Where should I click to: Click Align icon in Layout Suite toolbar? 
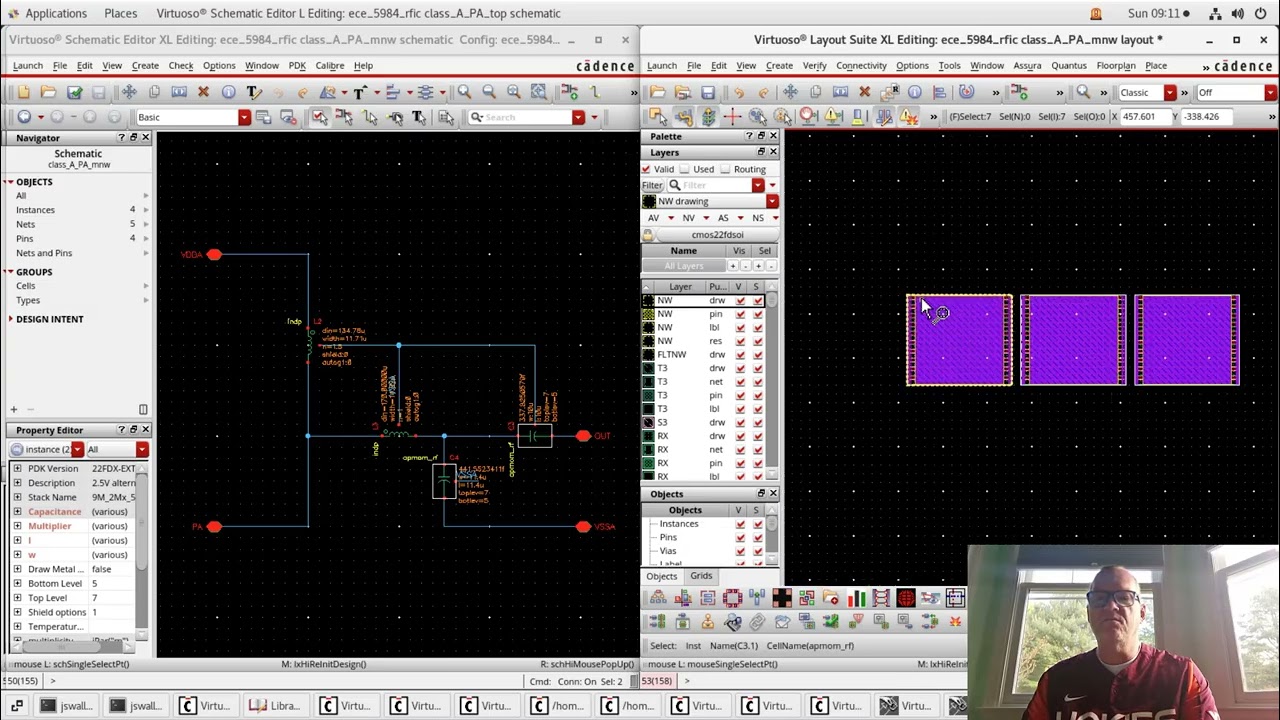[940, 92]
